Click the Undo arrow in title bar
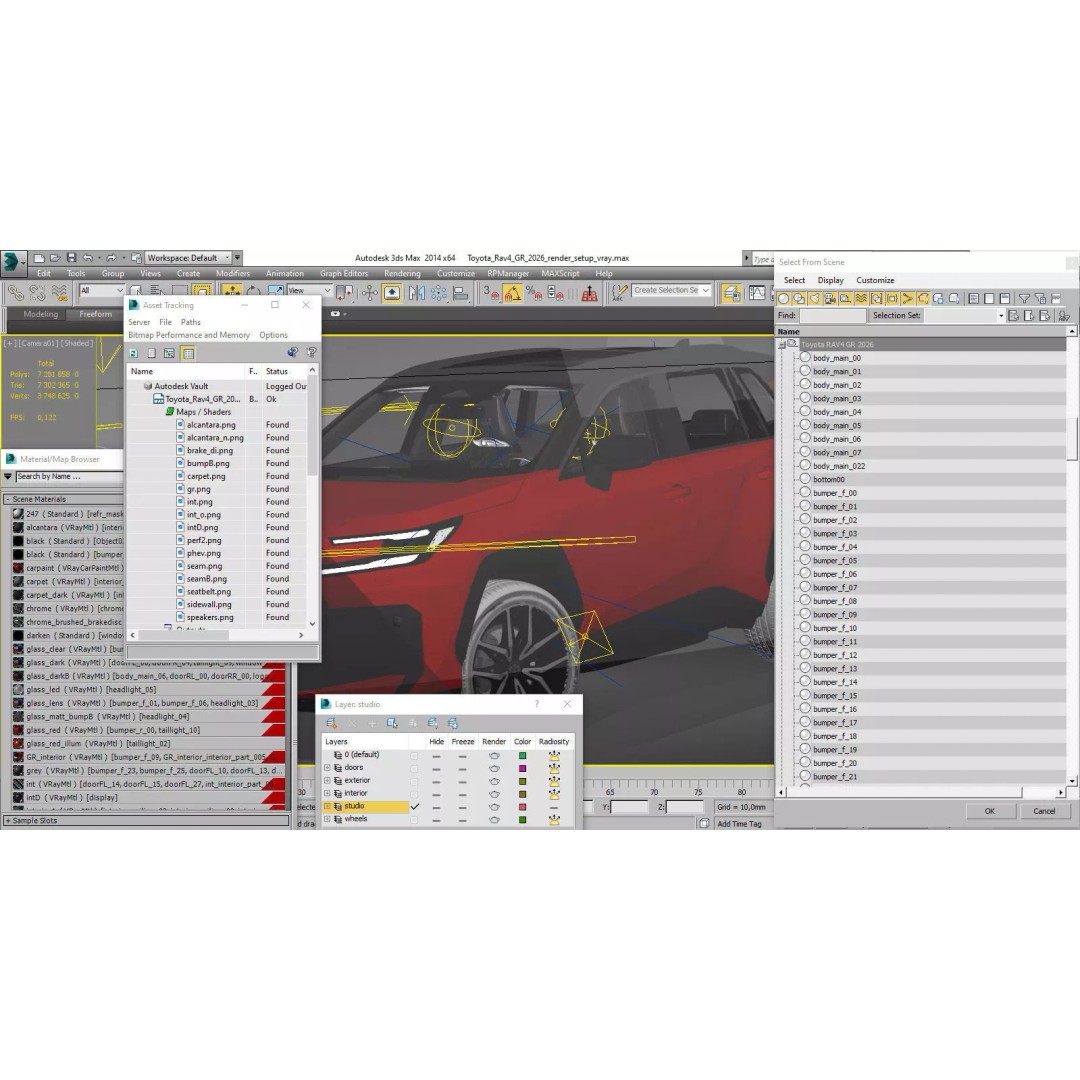The width and height of the screenshot is (1080, 1080). click(88, 258)
